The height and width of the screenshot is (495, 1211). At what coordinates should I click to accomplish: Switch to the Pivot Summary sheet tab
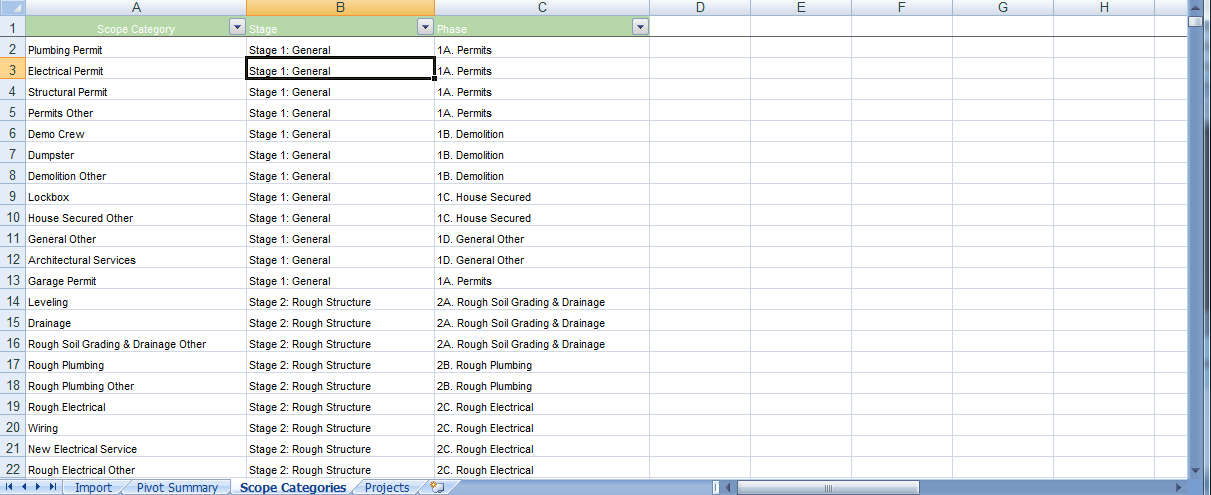177,487
